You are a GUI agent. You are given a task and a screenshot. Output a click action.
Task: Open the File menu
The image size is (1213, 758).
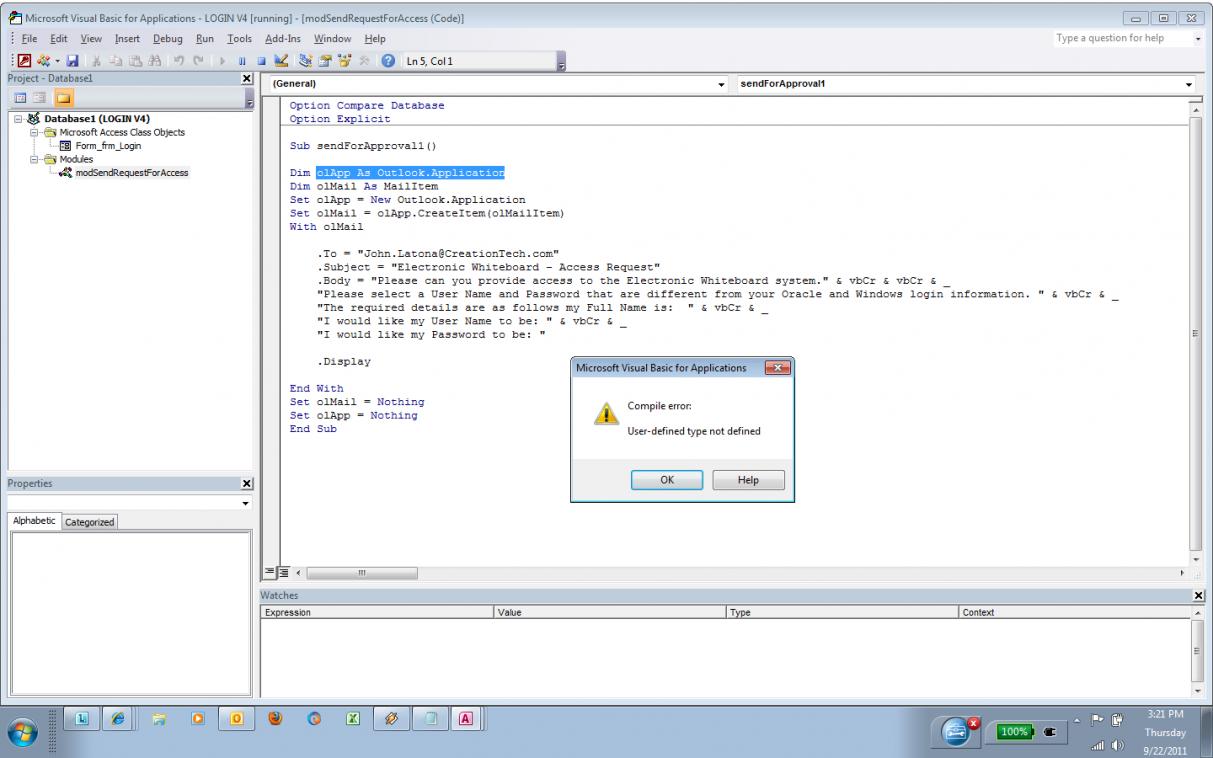pyautogui.click(x=28, y=38)
